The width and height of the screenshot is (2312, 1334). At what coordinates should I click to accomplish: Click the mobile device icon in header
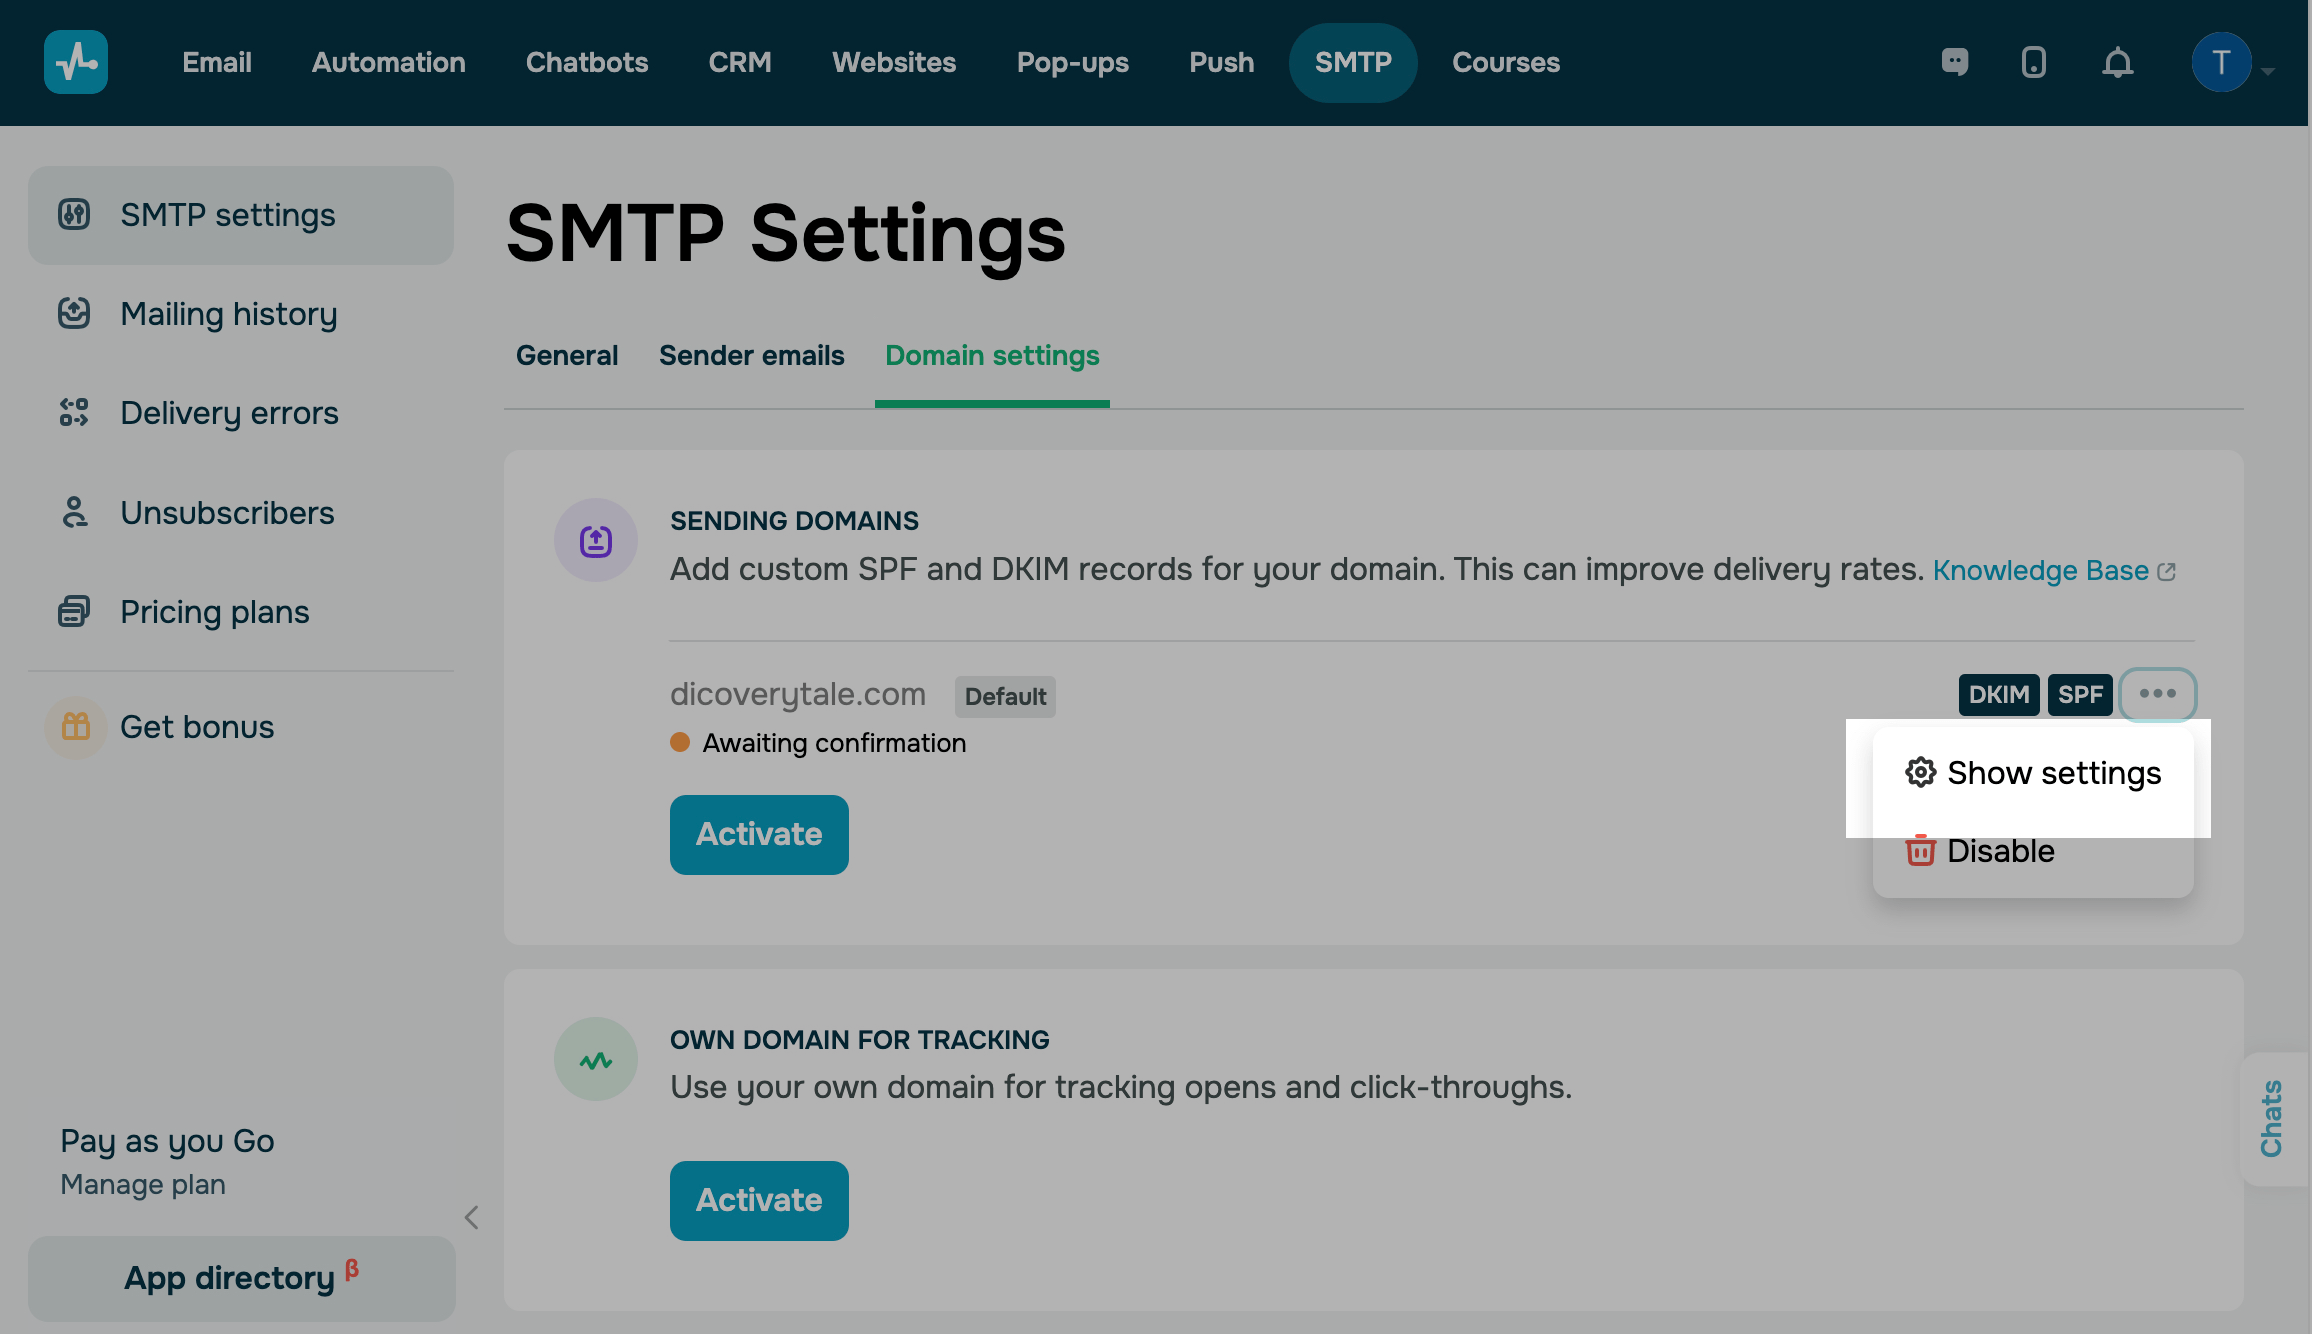[2033, 62]
